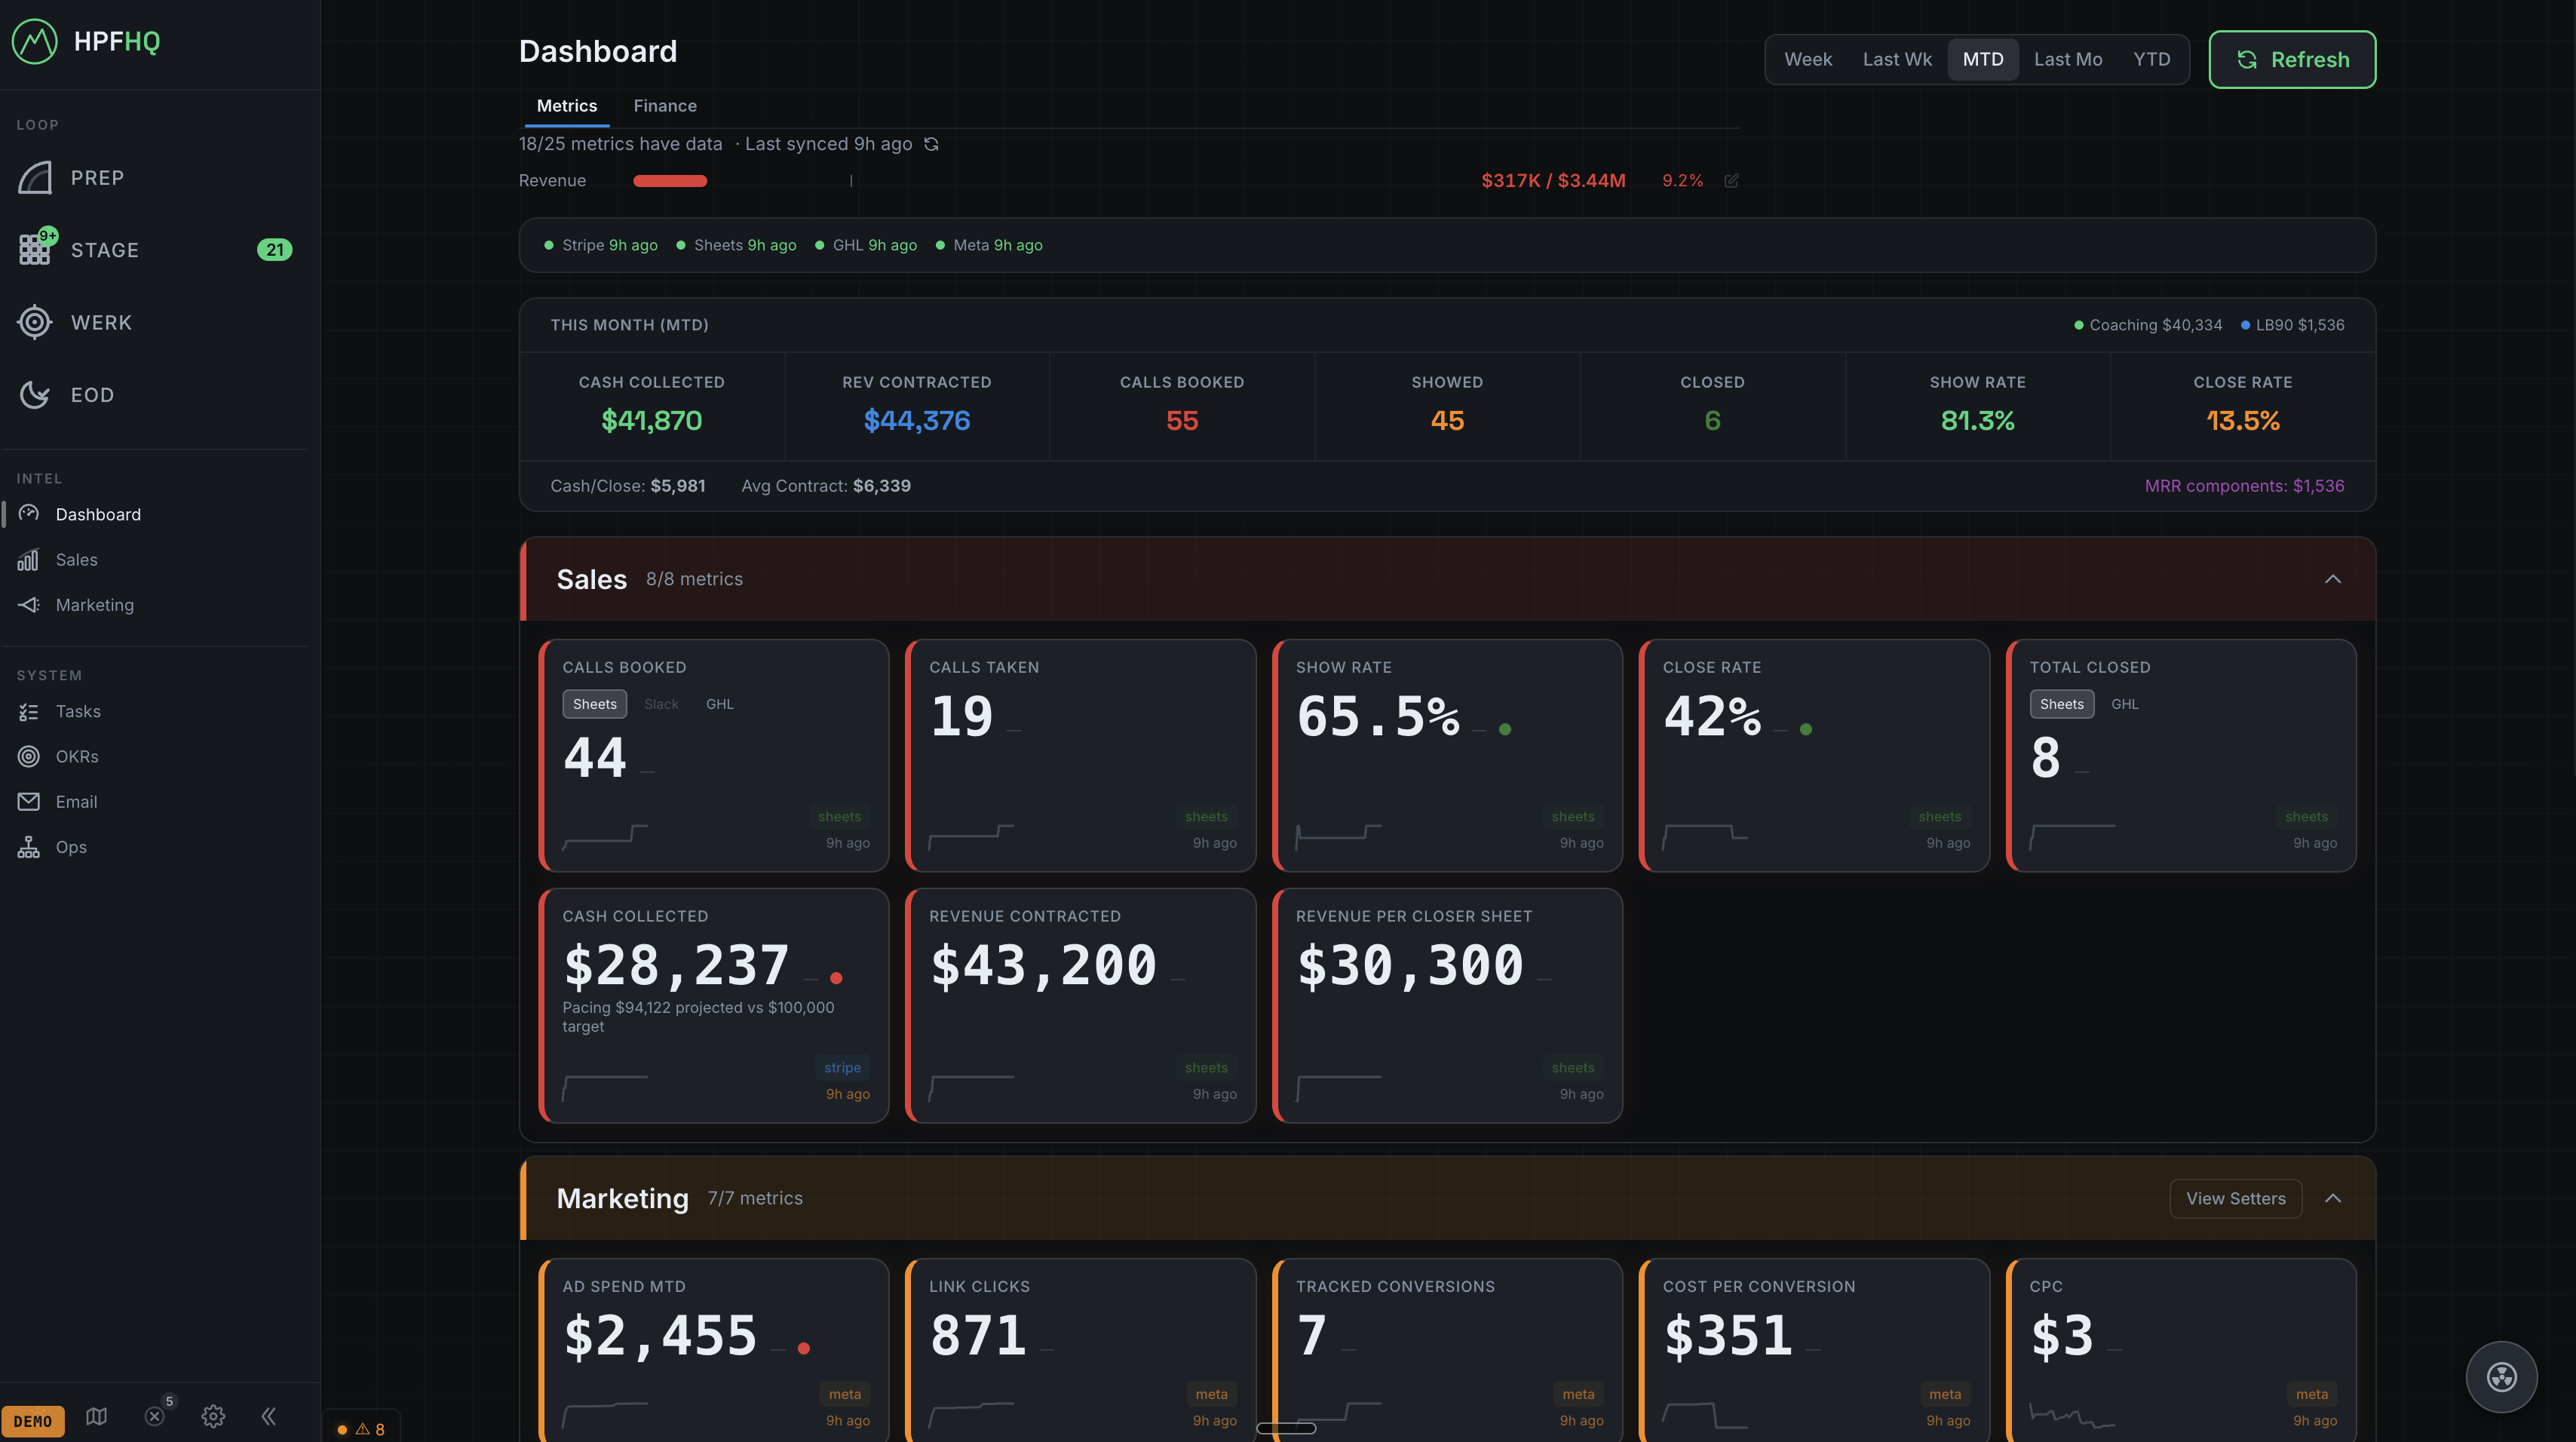Select STAGE from the LOOP sidebar
Image resolution: width=2576 pixels, height=1442 pixels.
point(104,249)
